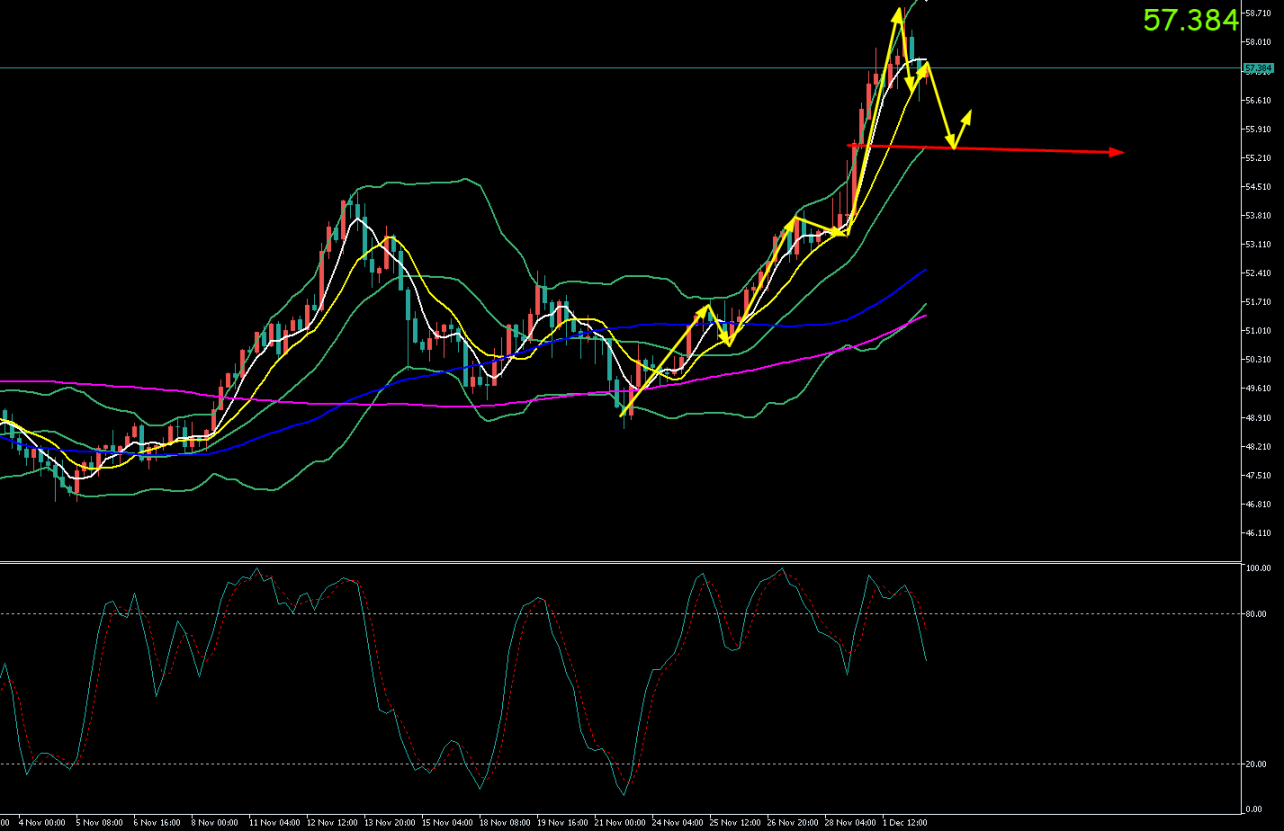Click the large green 57.384 price display
Viewport: 1284px width, 831px height.
[x=1189, y=20]
